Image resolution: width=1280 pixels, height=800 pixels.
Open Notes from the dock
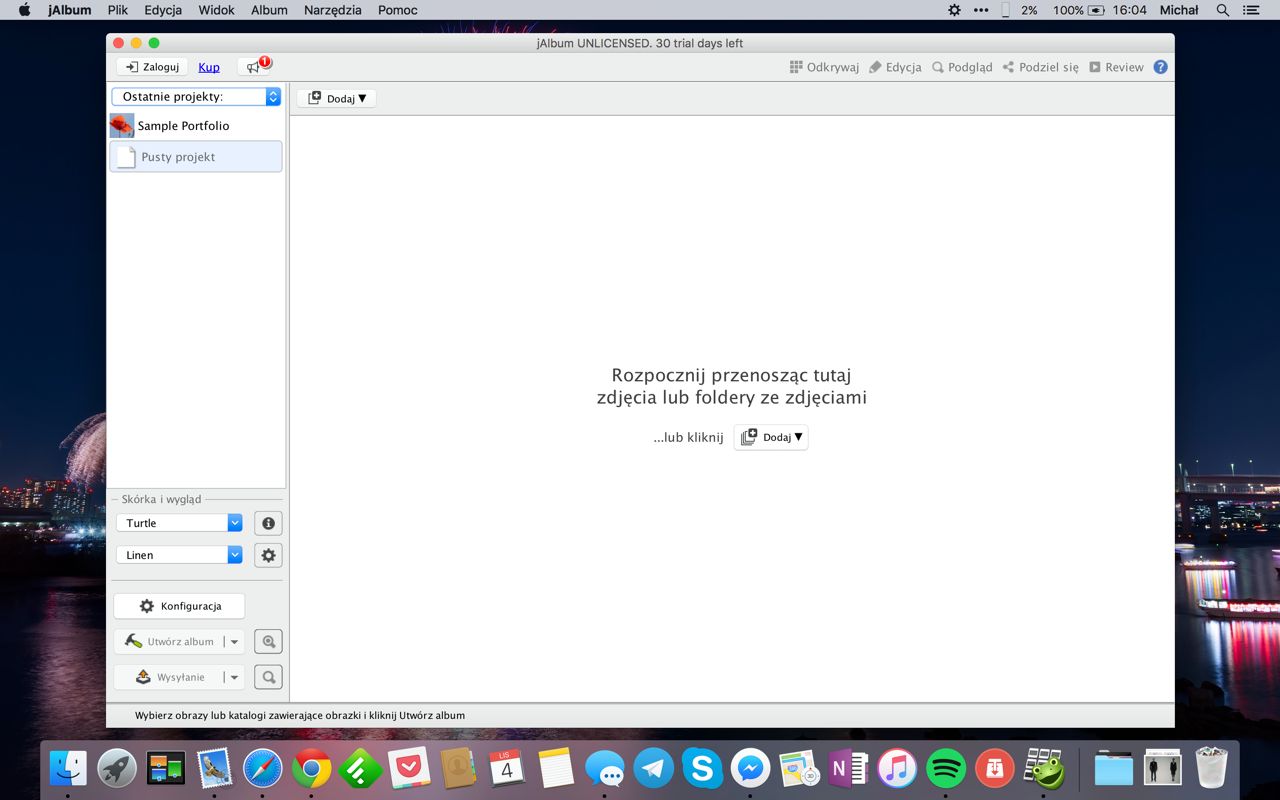point(556,768)
